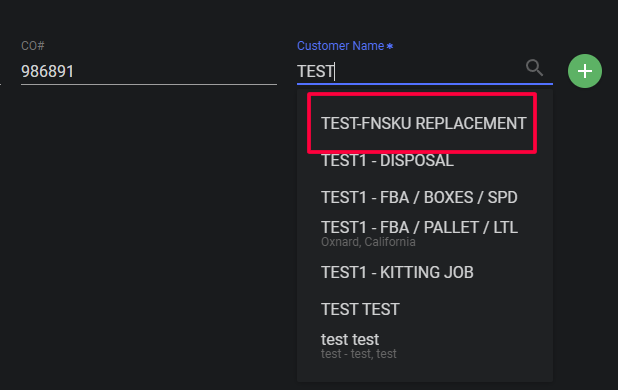Screen dimensions: 618x390
Task: Click the magnifier search icon
Action: (x=534, y=68)
